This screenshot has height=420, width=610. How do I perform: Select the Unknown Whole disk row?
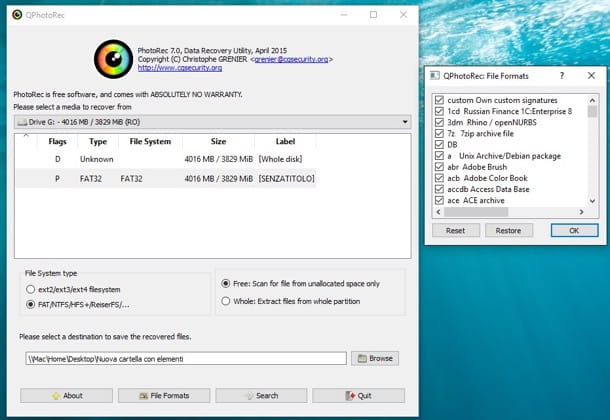pyautogui.click(x=166, y=159)
